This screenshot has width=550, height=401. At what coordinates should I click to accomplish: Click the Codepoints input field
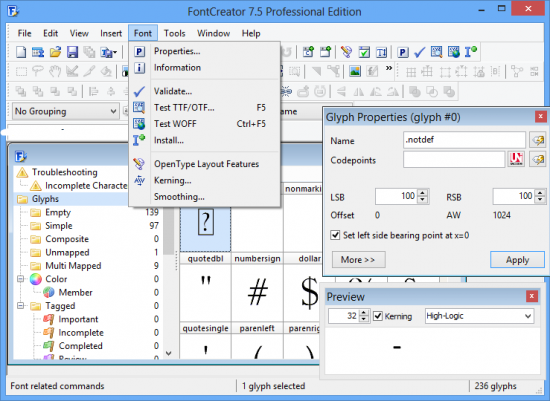click(454, 160)
